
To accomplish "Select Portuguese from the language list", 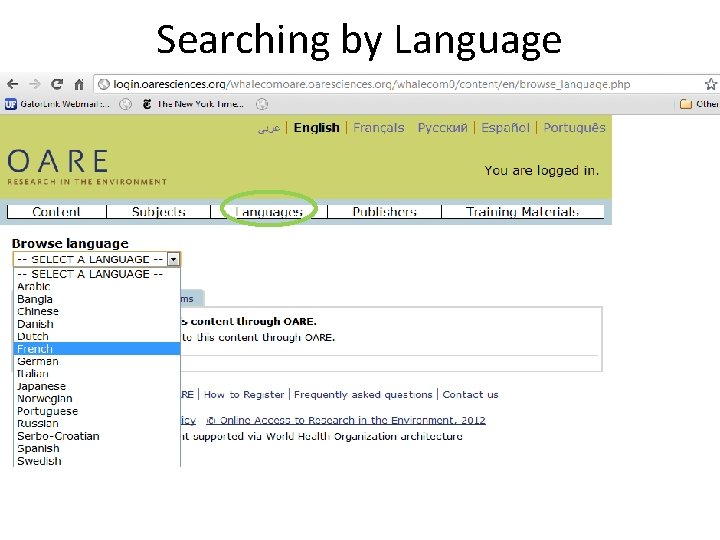I will [x=97, y=411].
